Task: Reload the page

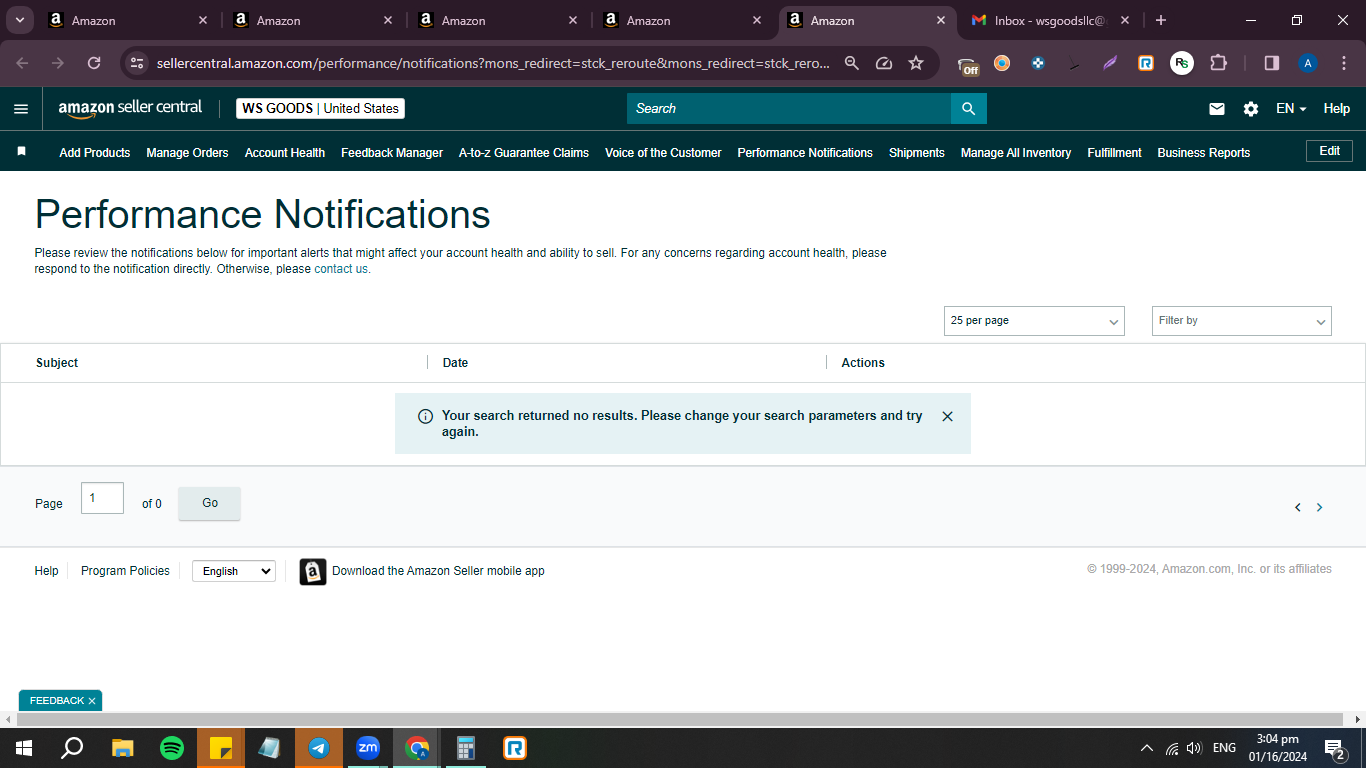Action: (x=94, y=63)
